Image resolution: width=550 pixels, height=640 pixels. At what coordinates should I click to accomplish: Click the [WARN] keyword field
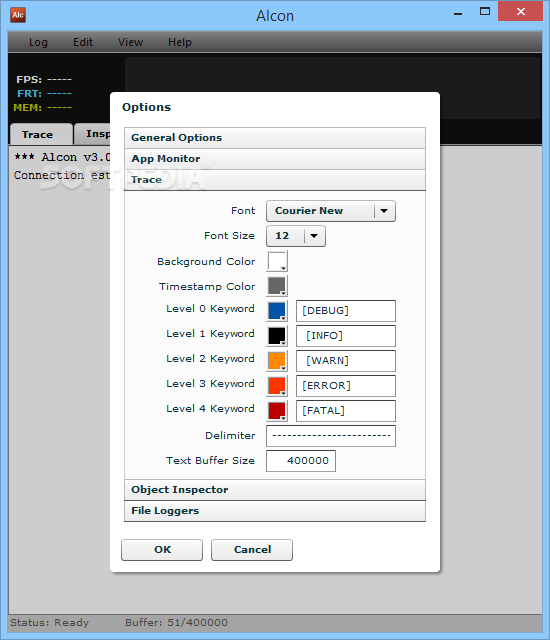click(x=346, y=361)
